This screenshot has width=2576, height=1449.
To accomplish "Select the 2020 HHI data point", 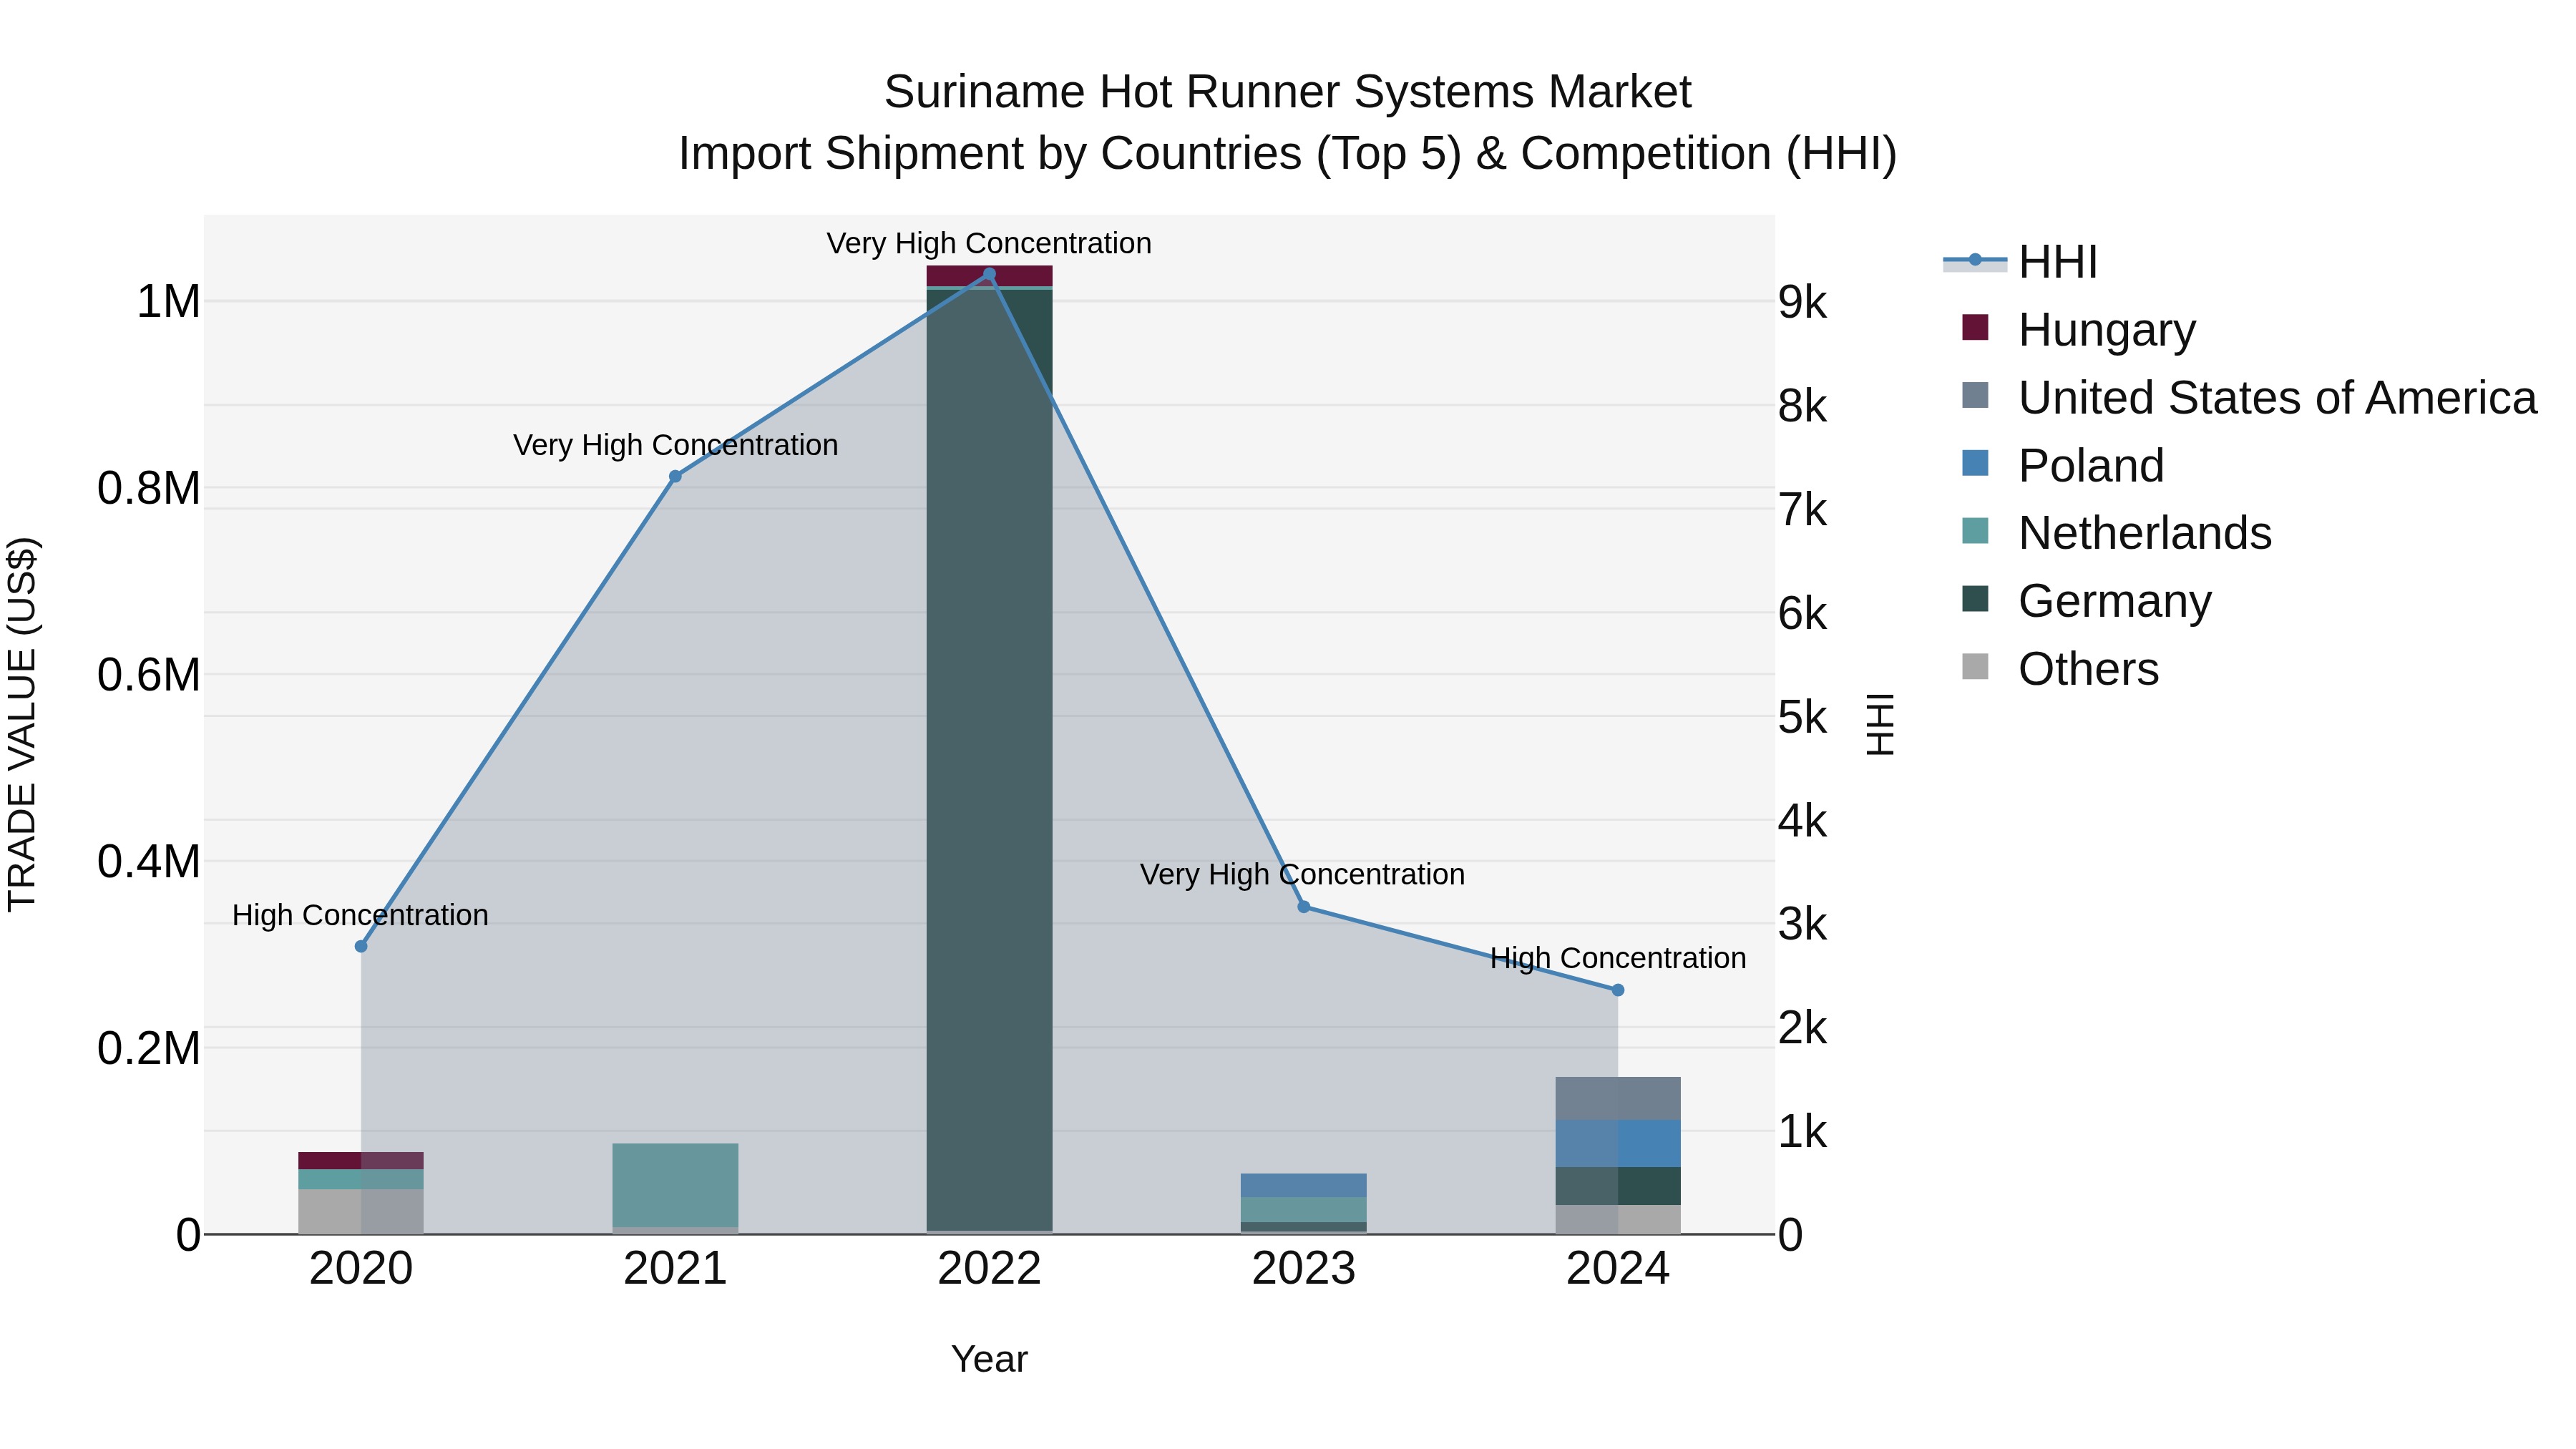I will [361, 946].
